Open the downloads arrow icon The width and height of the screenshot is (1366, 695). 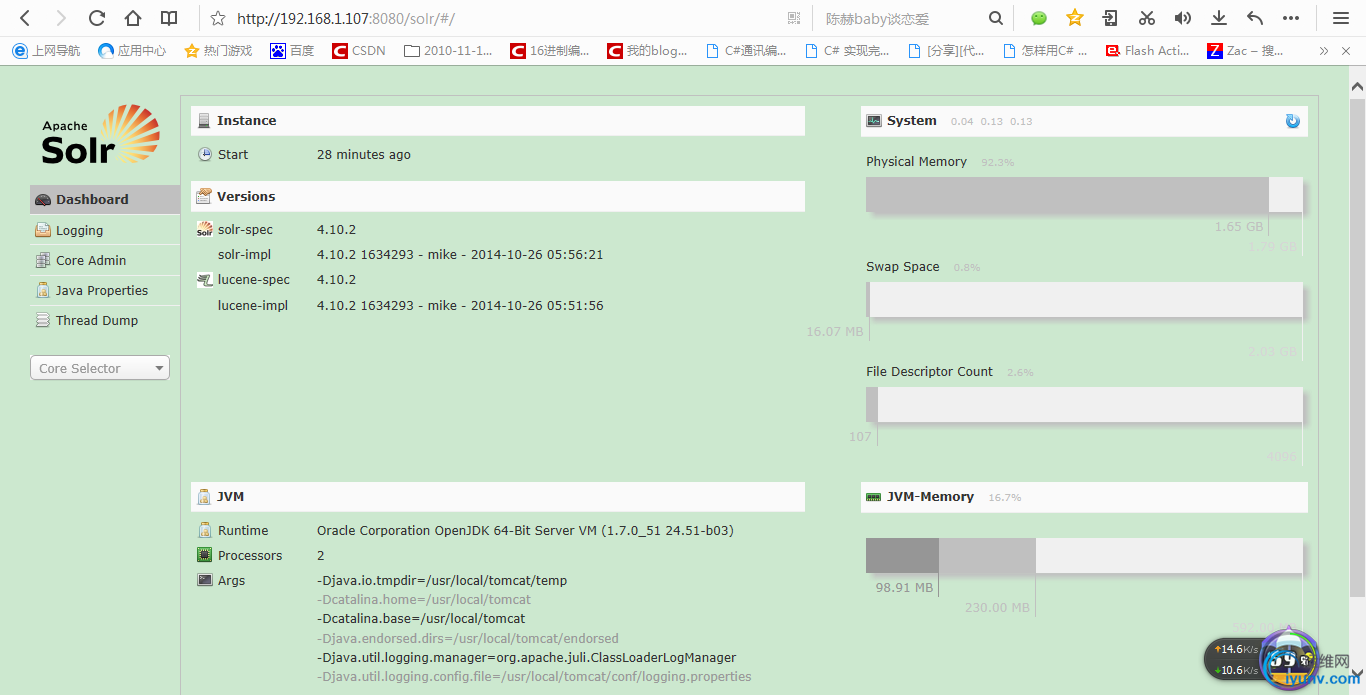click(1219, 18)
